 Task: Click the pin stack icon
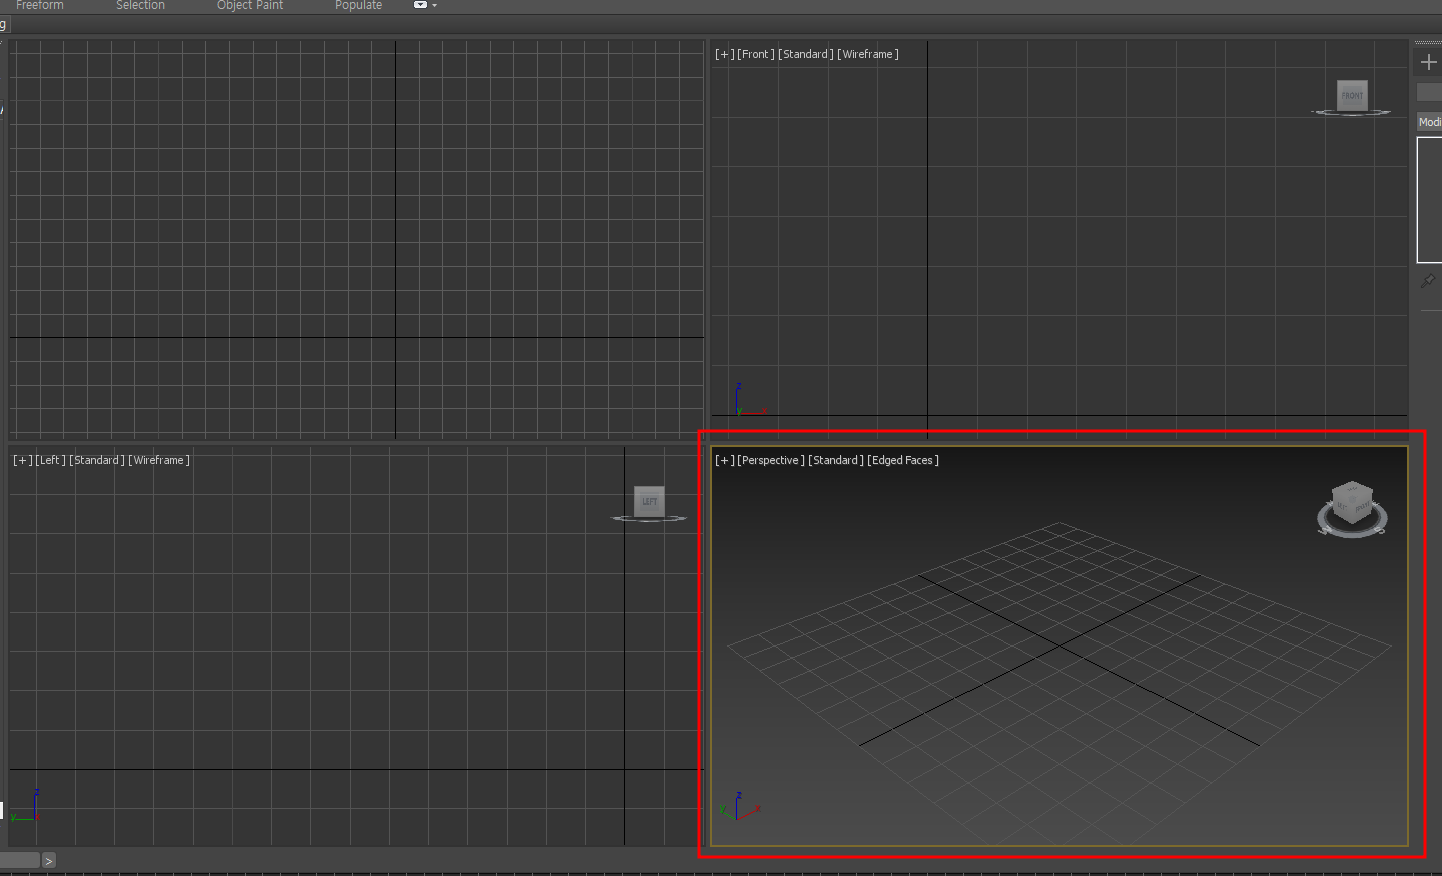[1428, 281]
